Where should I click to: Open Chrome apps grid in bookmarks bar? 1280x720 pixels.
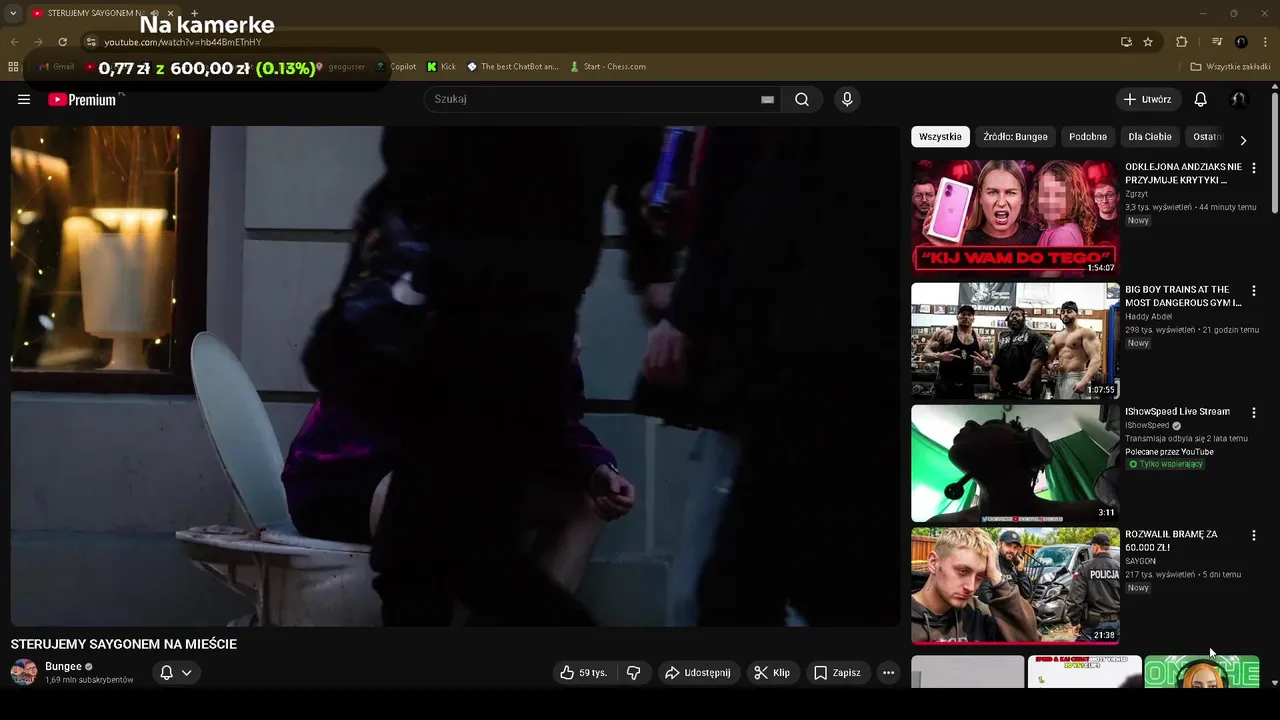click(x=13, y=67)
